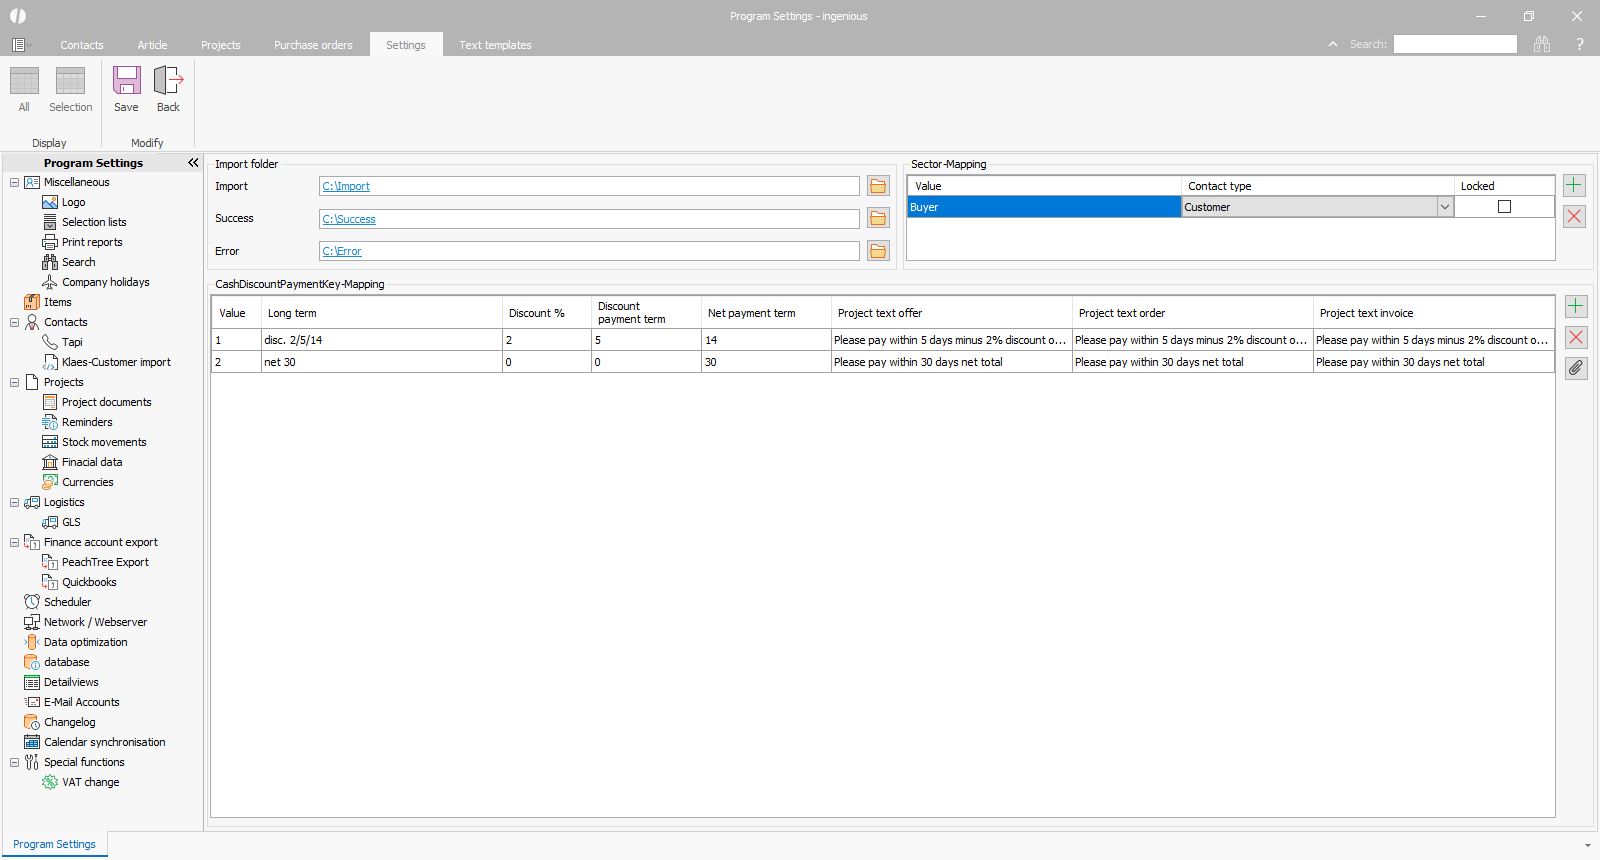Delete selected Sector-Mapping row with red X
Viewport: 1600px width, 860px height.
tap(1574, 217)
